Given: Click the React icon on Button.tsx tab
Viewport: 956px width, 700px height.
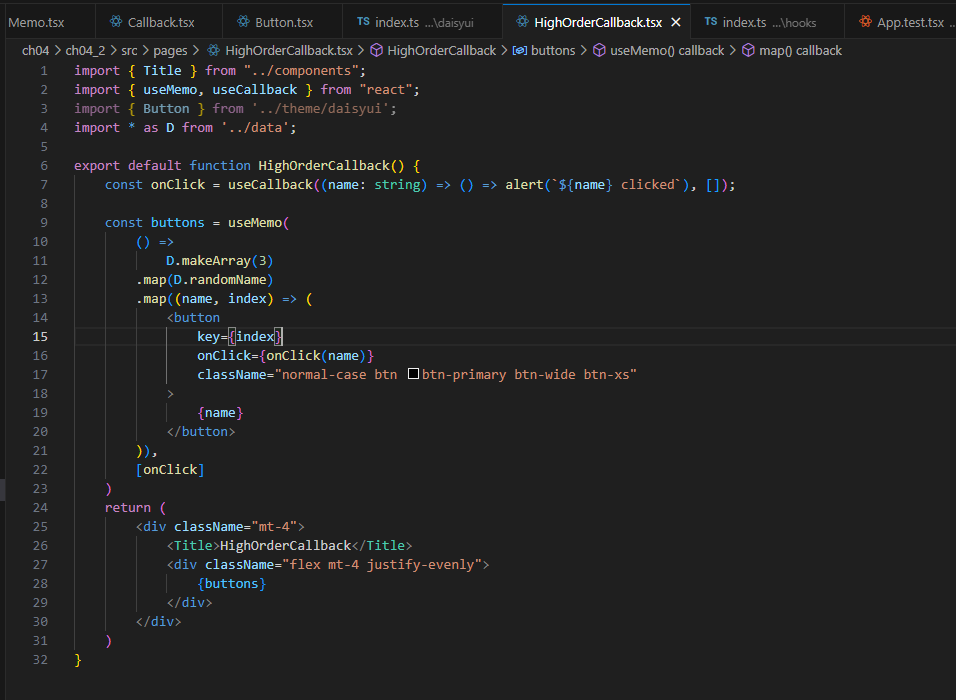Looking at the screenshot, I should tap(243, 22).
